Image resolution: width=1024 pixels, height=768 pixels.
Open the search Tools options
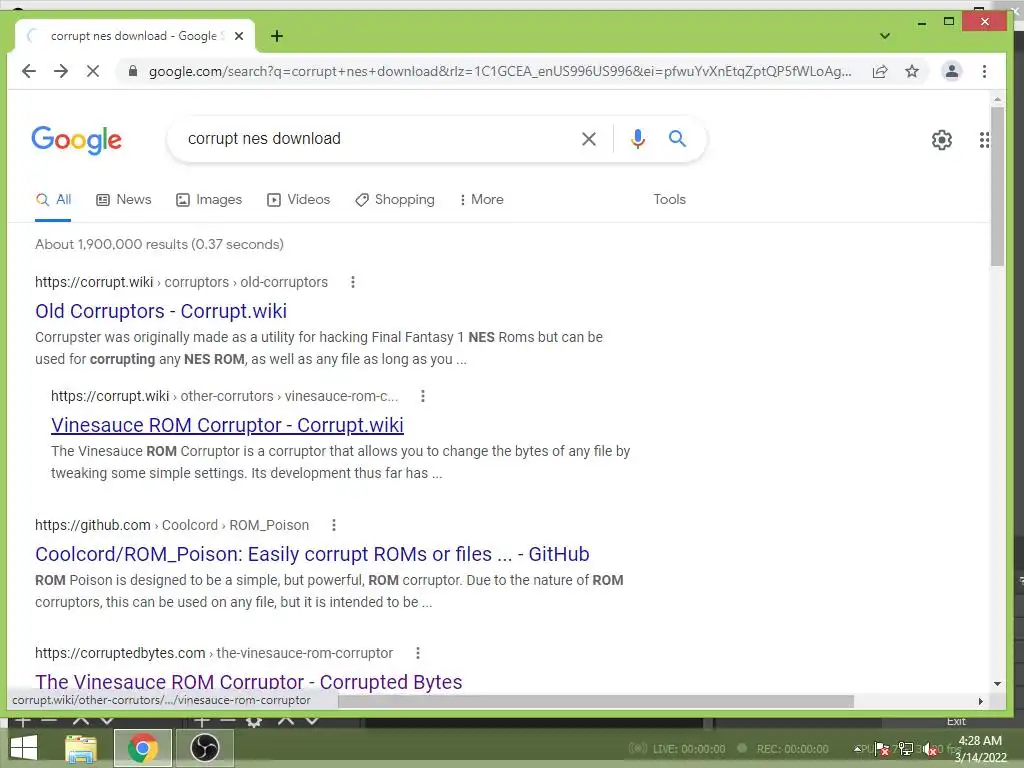[669, 200]
